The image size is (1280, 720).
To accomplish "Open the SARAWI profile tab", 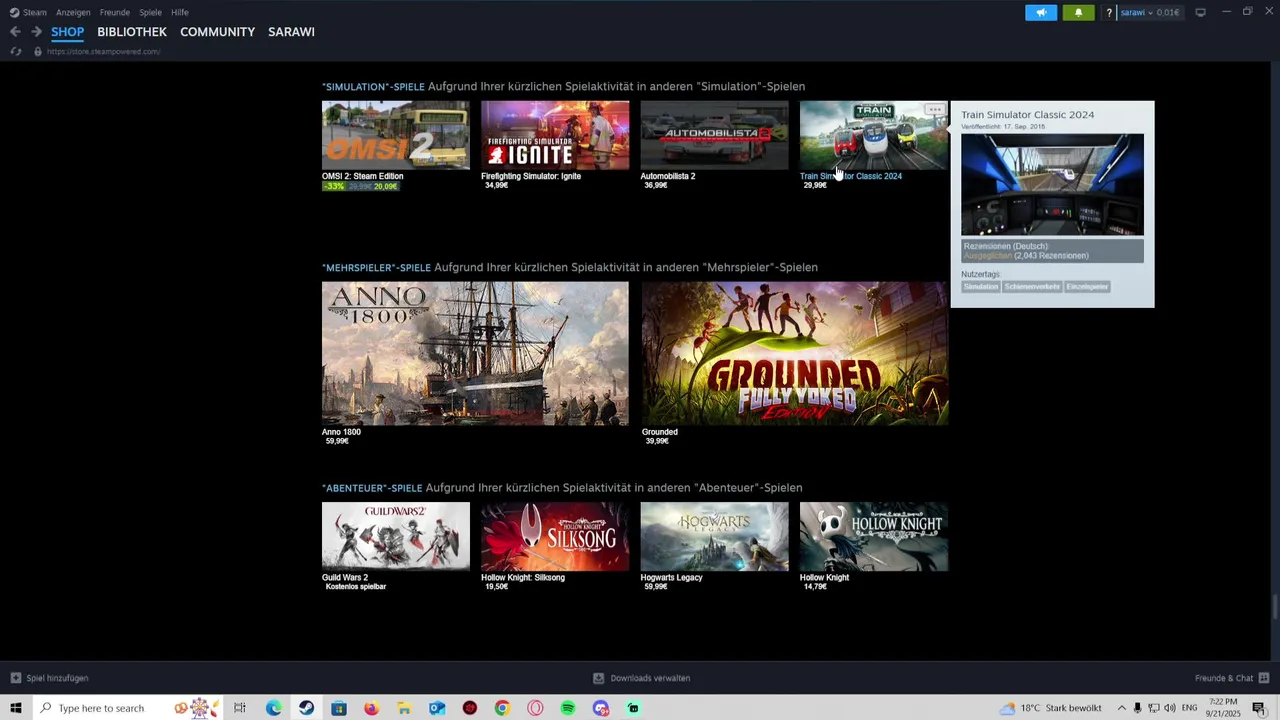I will click(x=291, y=32).
